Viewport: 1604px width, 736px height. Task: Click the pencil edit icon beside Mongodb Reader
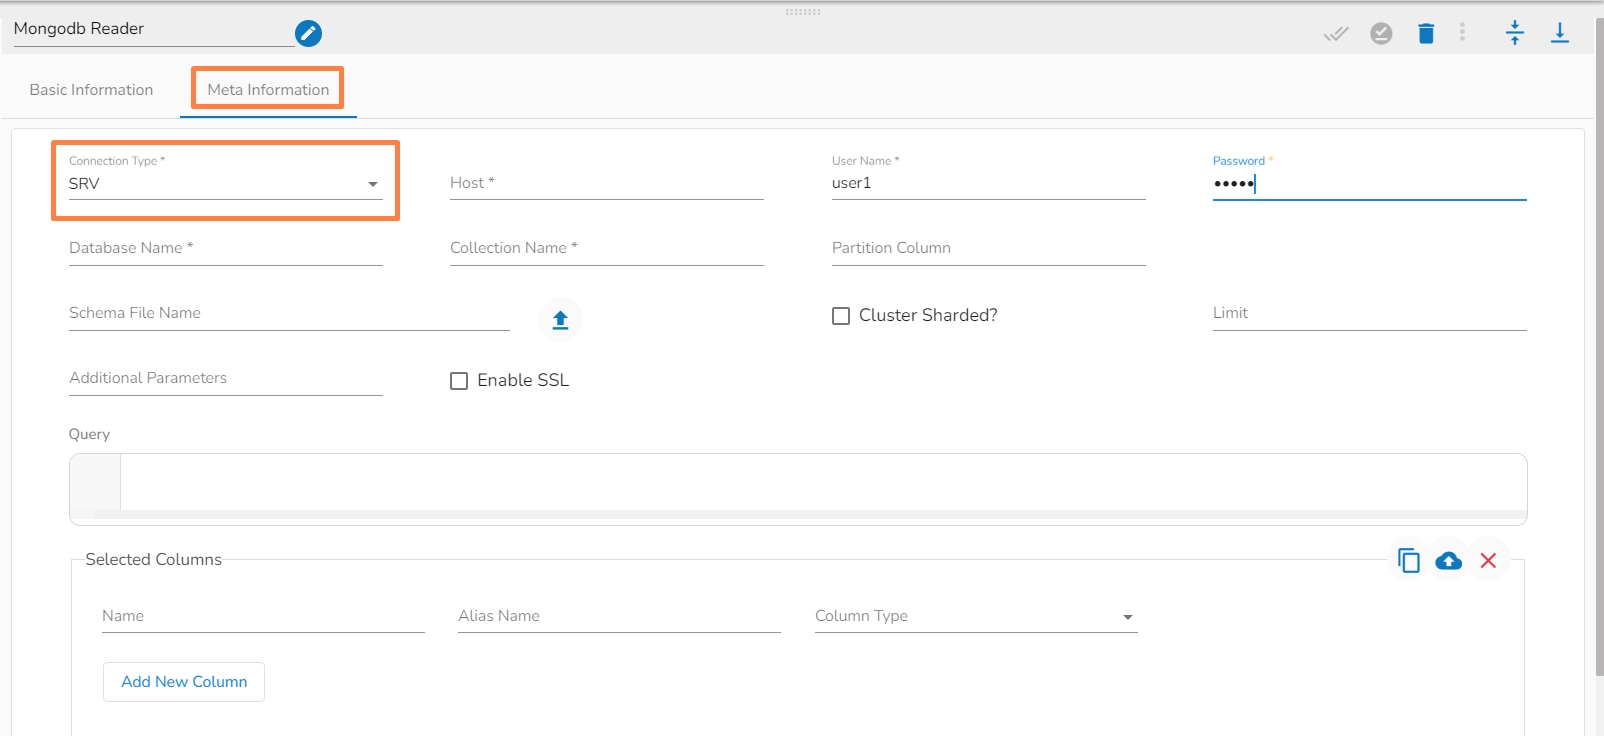(x=308, y=34)
